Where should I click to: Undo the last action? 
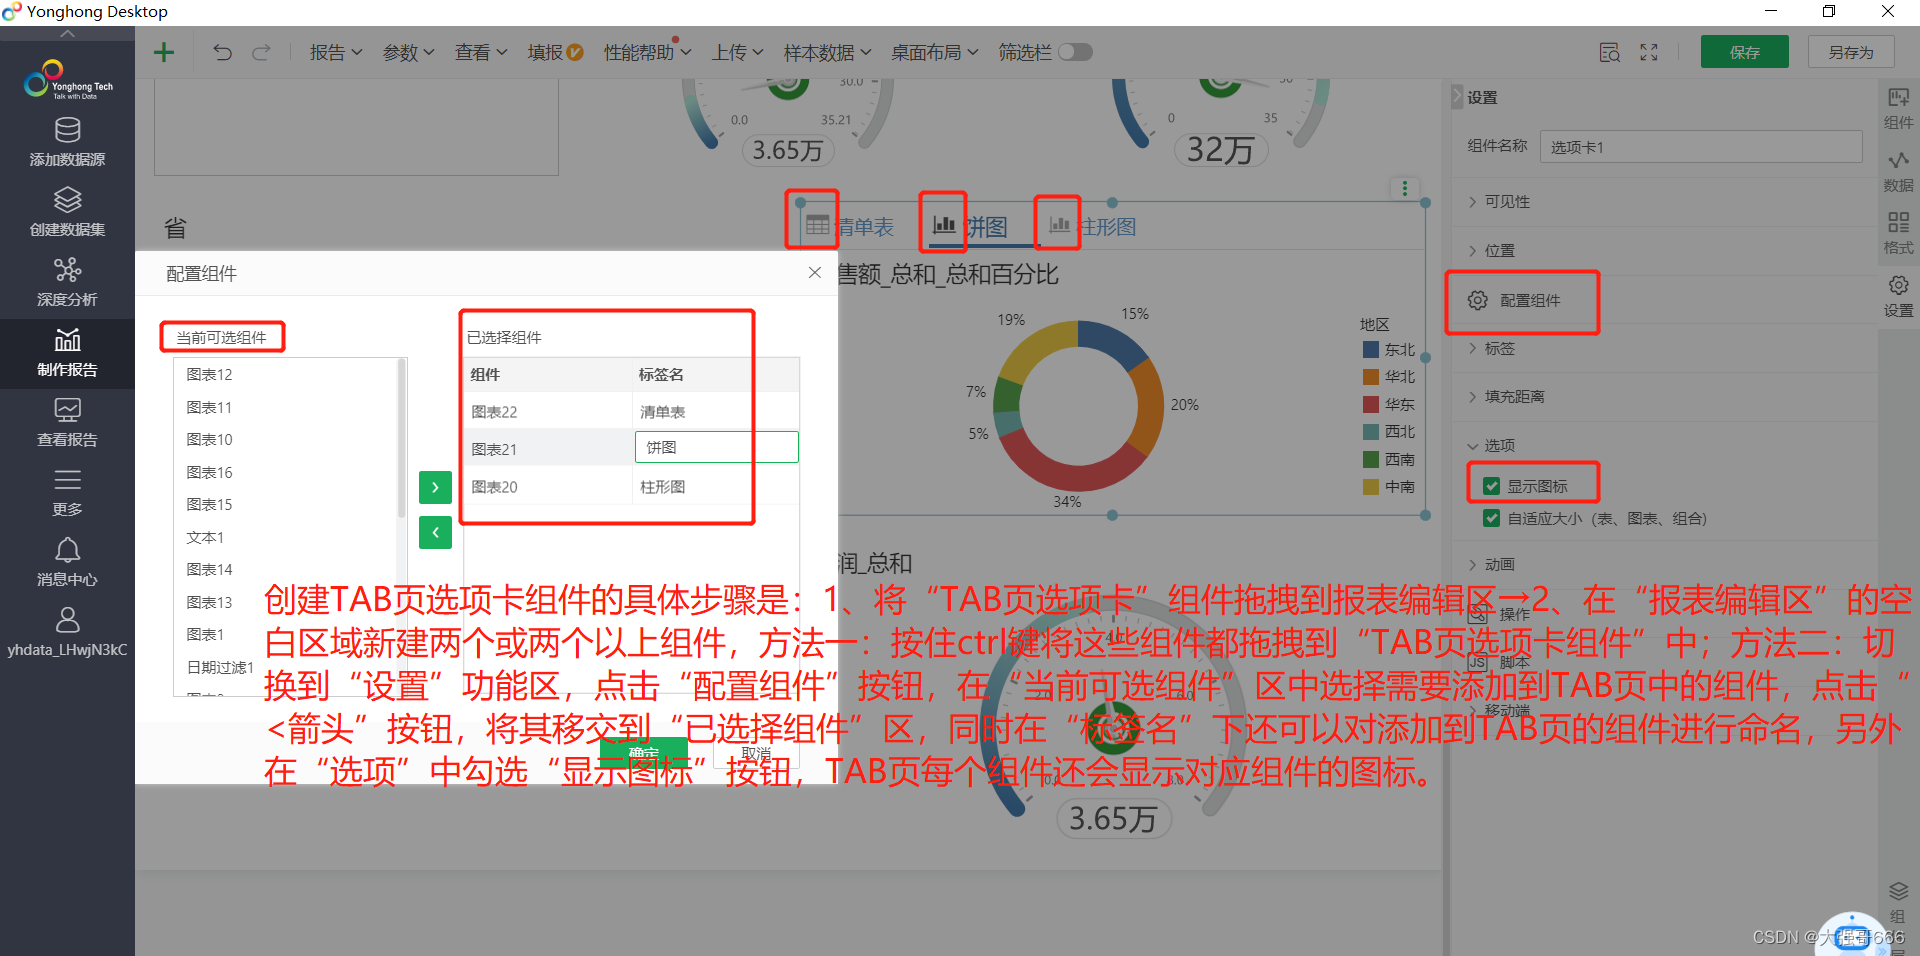[x=222, y=52]
